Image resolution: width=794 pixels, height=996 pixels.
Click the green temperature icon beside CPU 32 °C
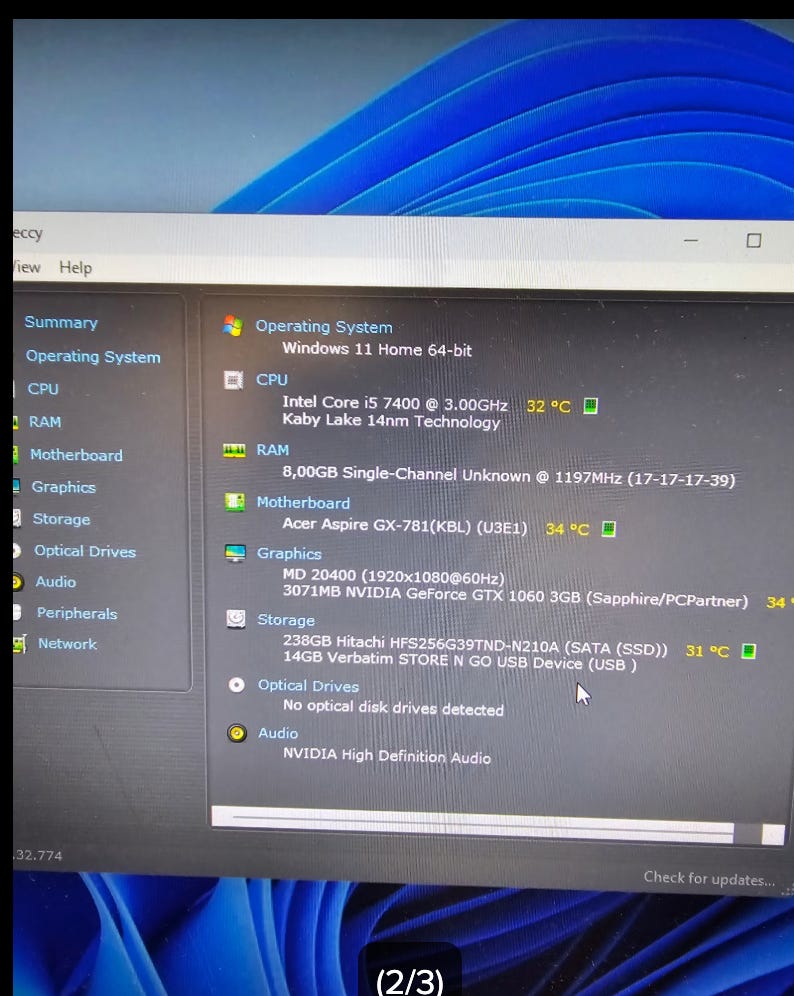point(590,405)
